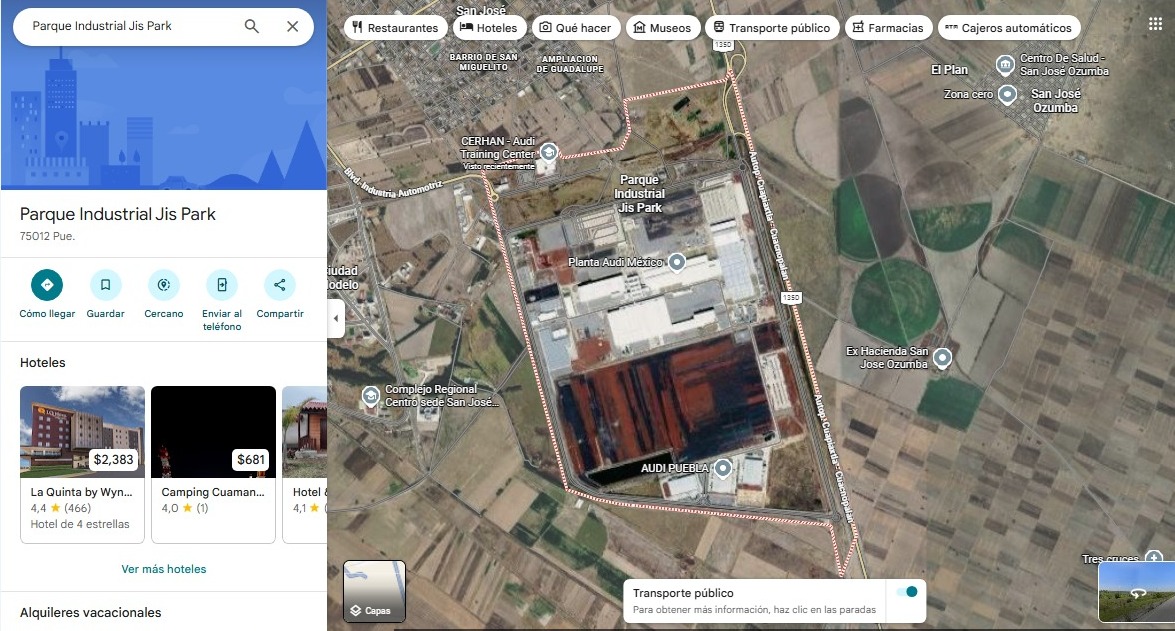This screenshot has height=631, width=1175.
Task: Select the Museos filter chip
Action: click(662, 28)
